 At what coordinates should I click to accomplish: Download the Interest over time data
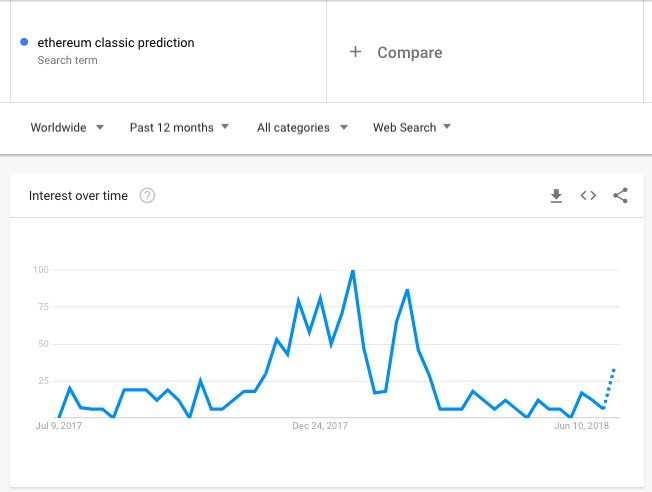tap(556, 195)
